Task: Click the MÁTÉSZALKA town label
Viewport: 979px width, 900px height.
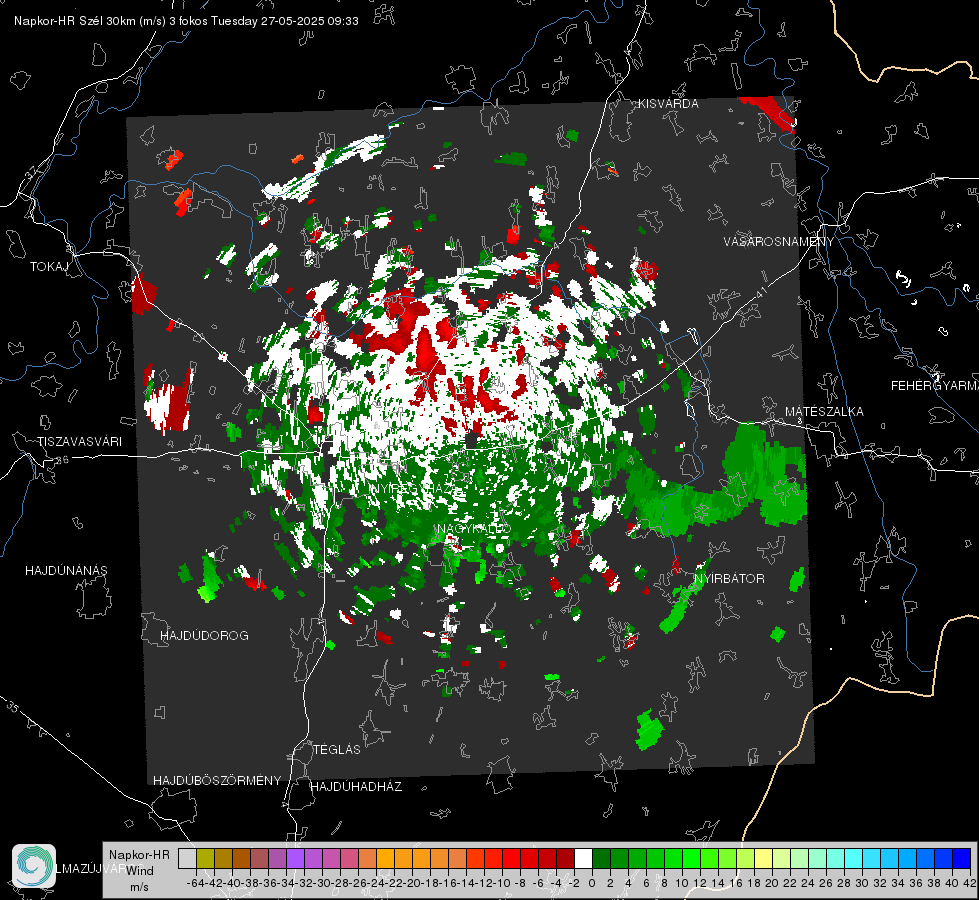Action: [824, 412]
